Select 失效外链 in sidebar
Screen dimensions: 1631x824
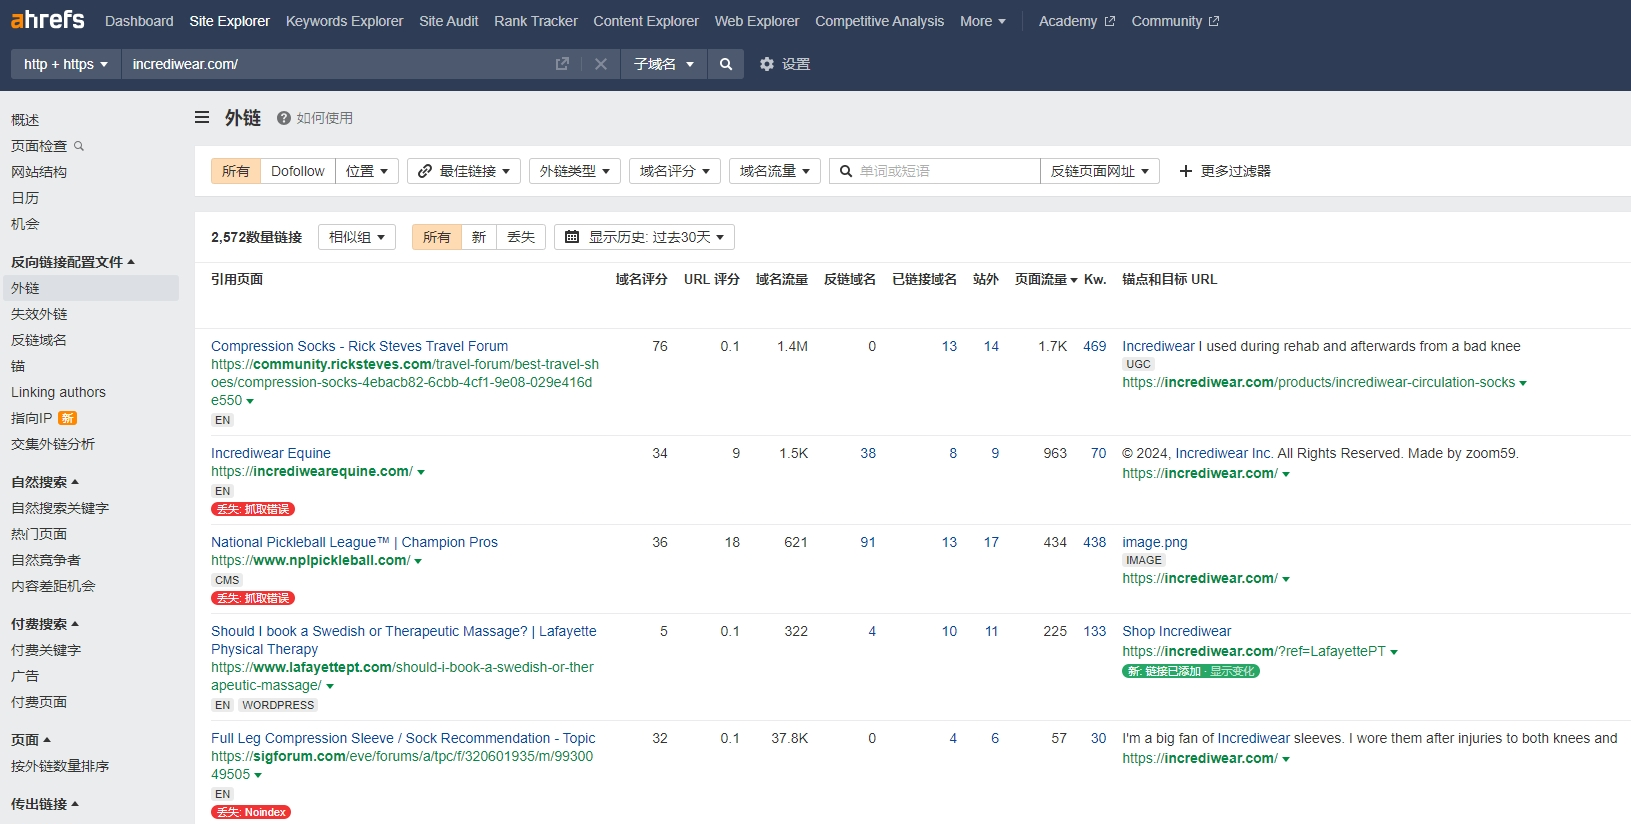(x=39, y=314)
